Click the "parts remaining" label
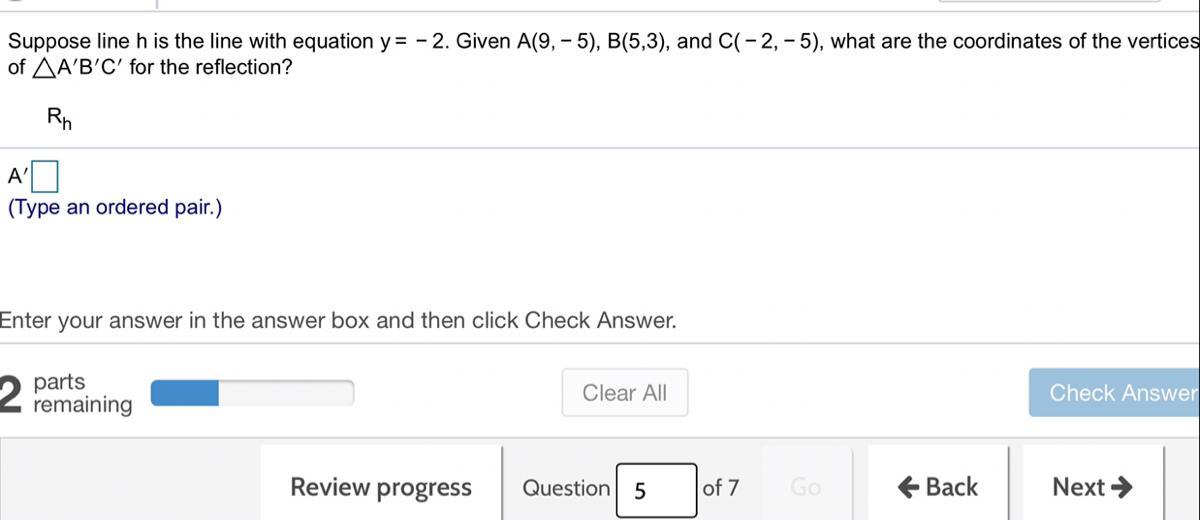 82,393
